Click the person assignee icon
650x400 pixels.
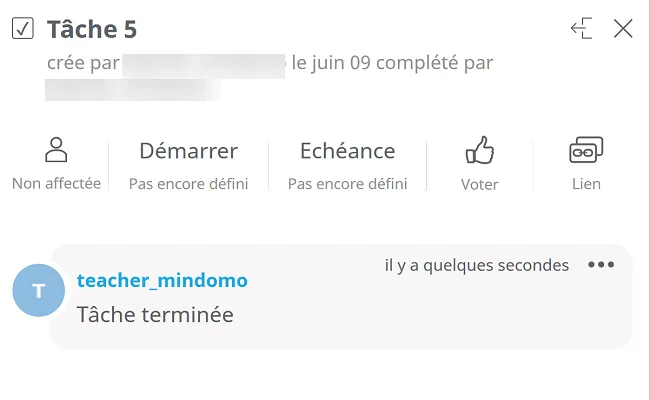(x=56, y=150)
